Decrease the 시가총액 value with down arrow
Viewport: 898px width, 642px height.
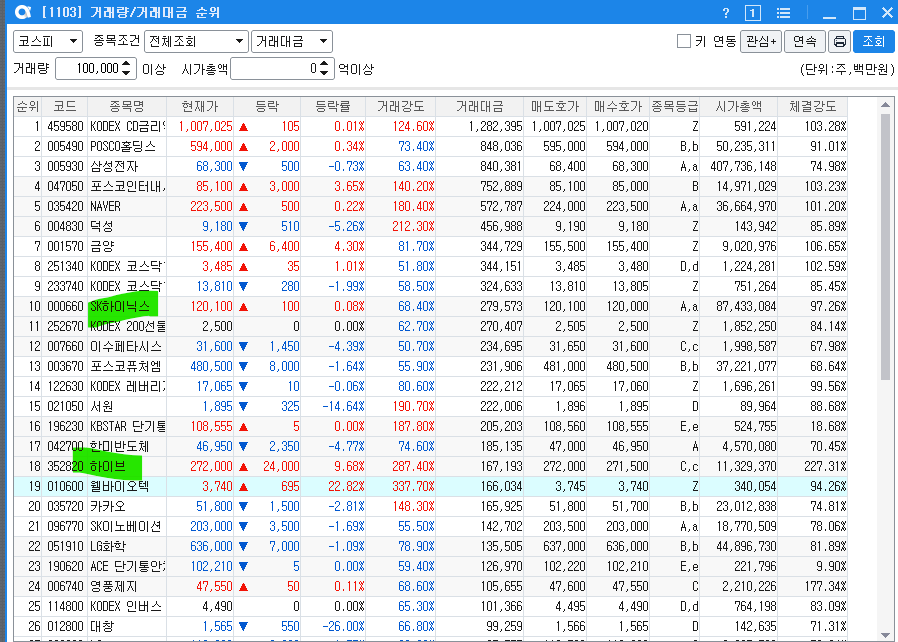coord(324,73)
